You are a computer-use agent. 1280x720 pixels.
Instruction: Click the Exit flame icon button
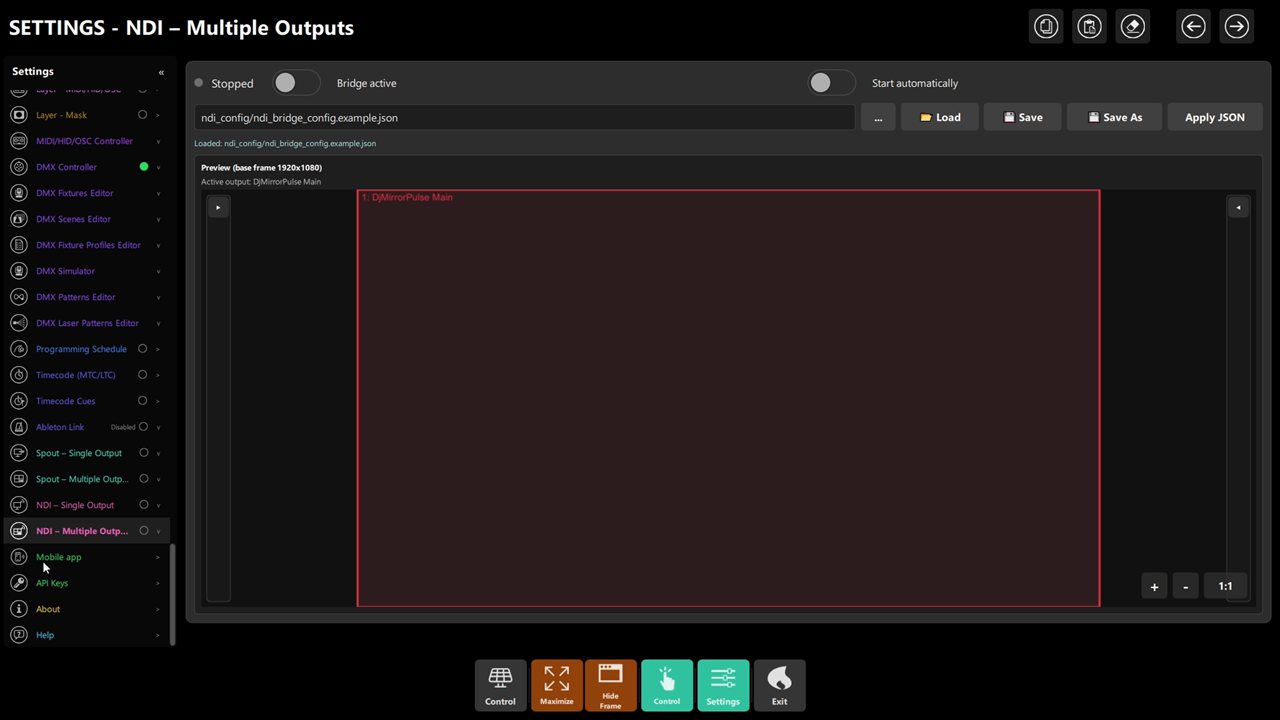779,686
